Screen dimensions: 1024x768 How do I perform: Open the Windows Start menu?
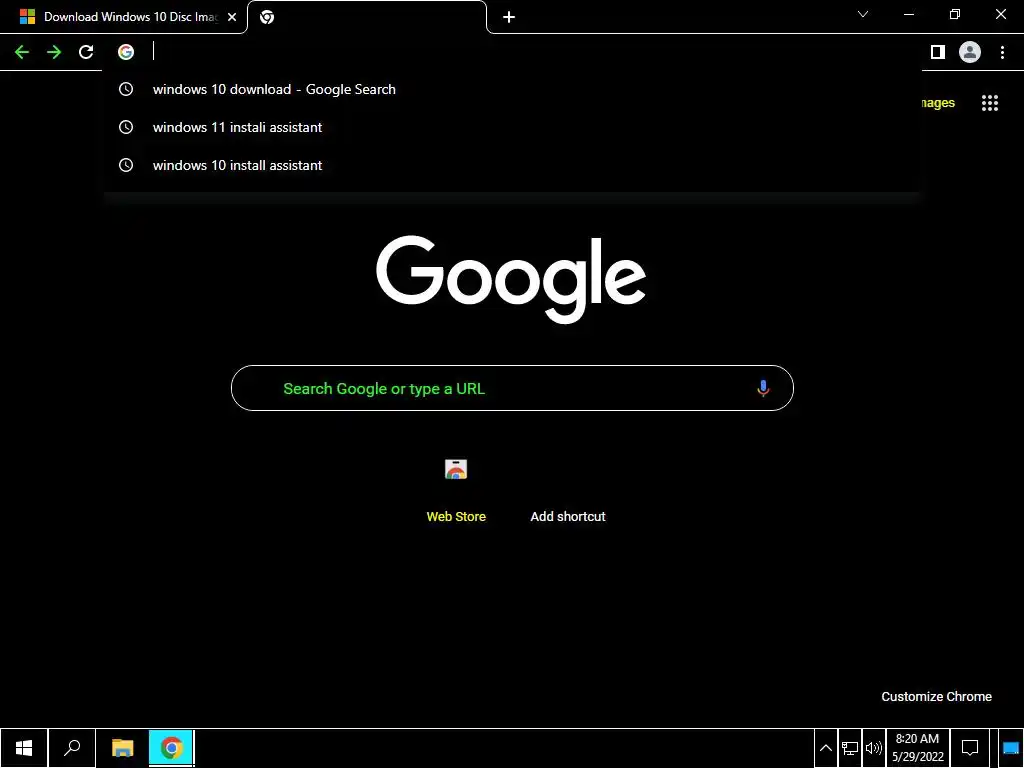click(x=24, y=748)
